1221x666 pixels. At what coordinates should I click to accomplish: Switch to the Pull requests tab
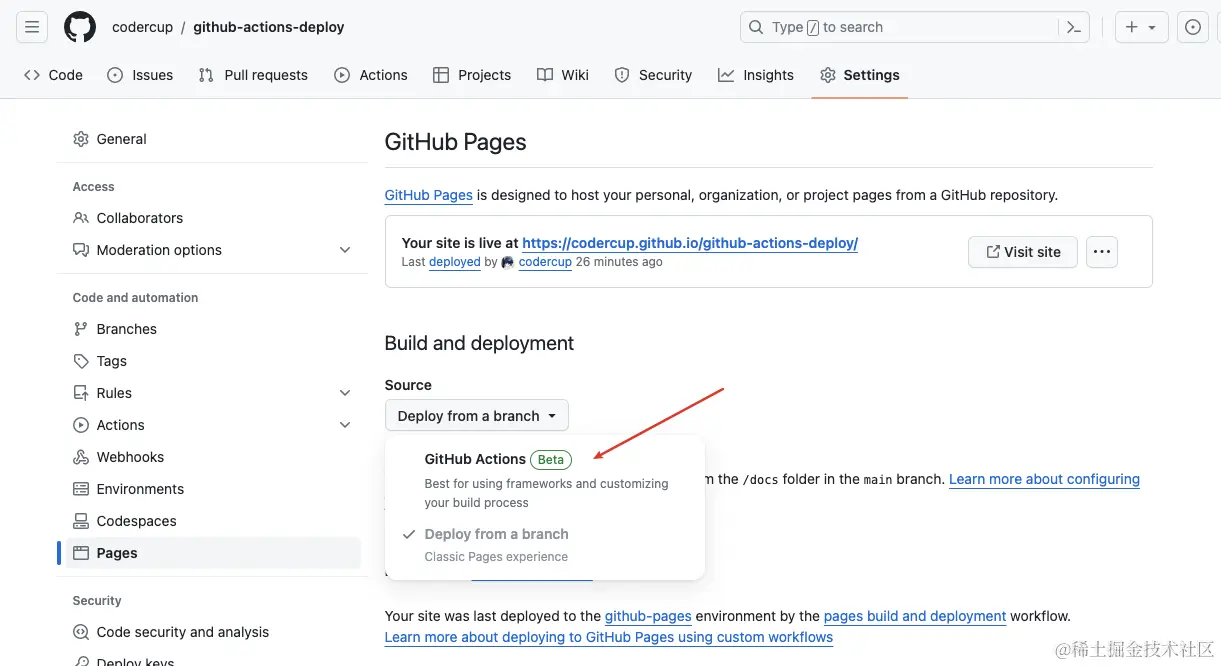tap(253, 75)
